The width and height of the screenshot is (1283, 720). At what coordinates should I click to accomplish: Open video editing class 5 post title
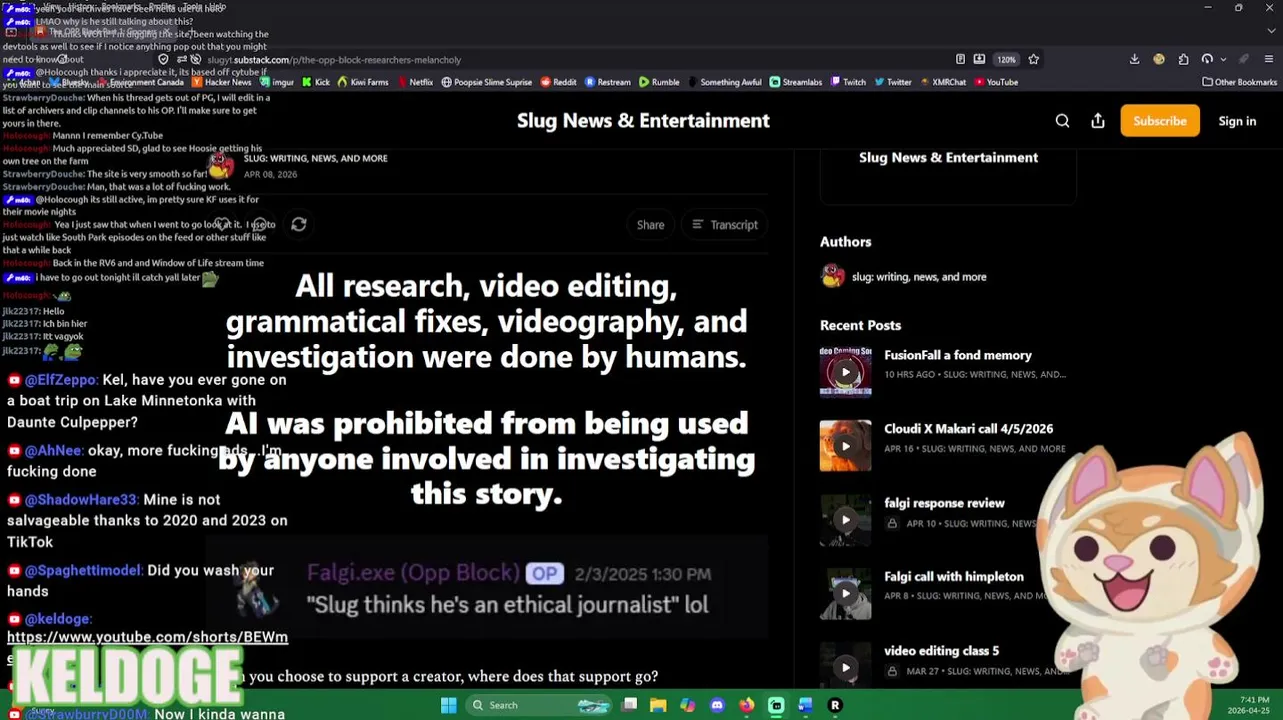(941, 651)
